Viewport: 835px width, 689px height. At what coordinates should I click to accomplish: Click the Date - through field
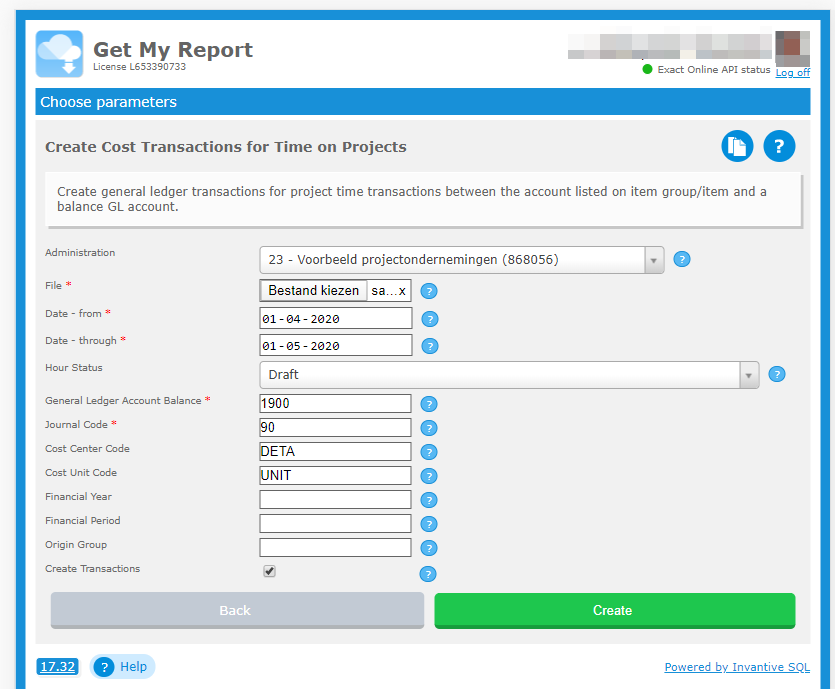point(335,346)
